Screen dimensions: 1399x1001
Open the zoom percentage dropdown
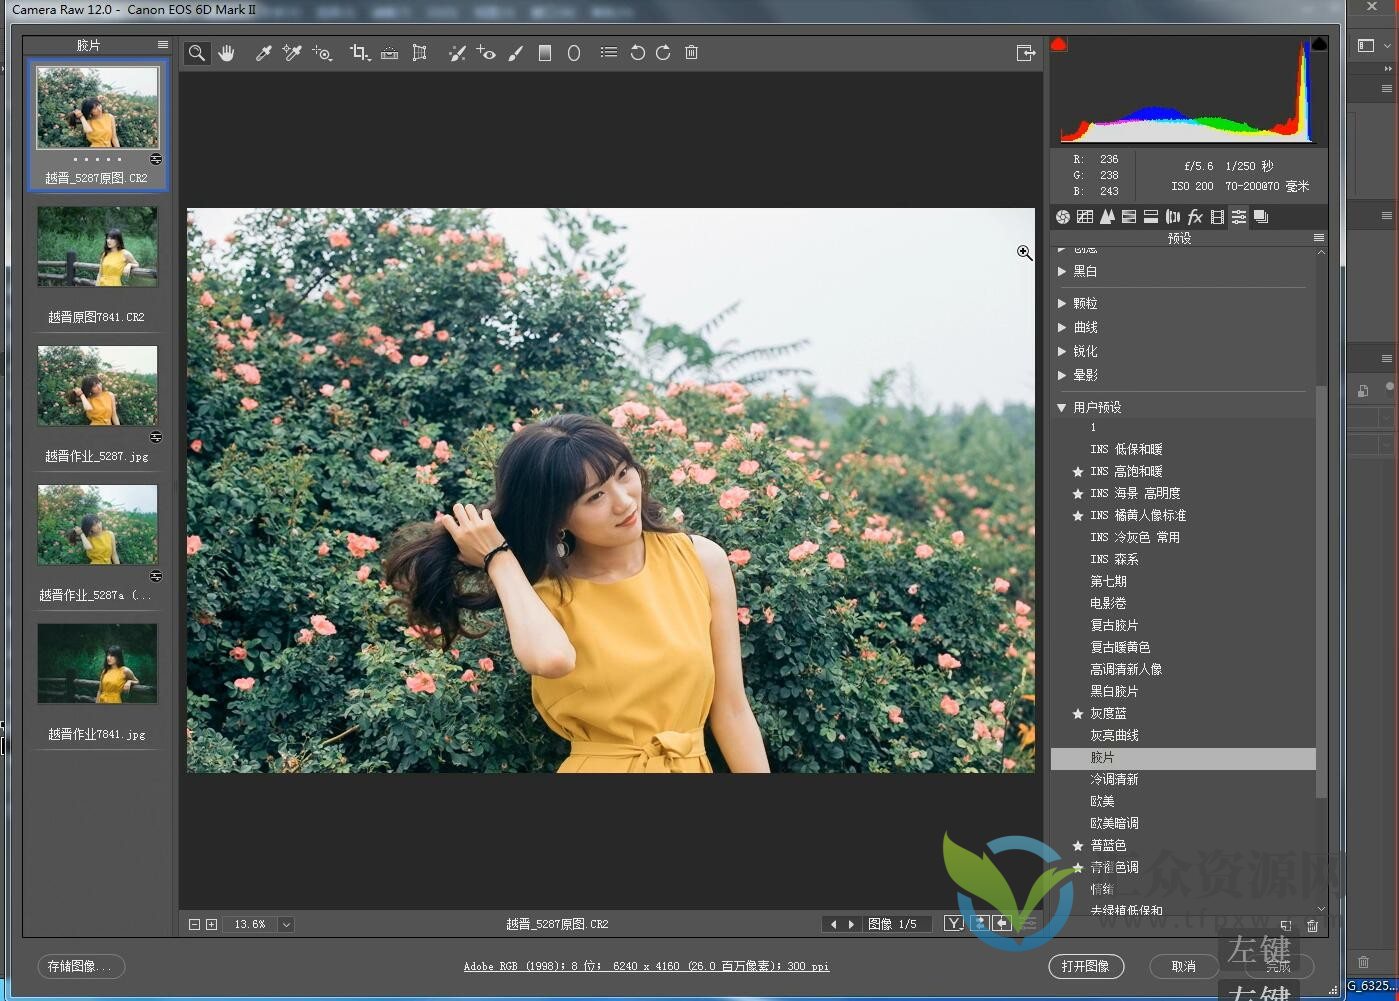click(285, 923)
